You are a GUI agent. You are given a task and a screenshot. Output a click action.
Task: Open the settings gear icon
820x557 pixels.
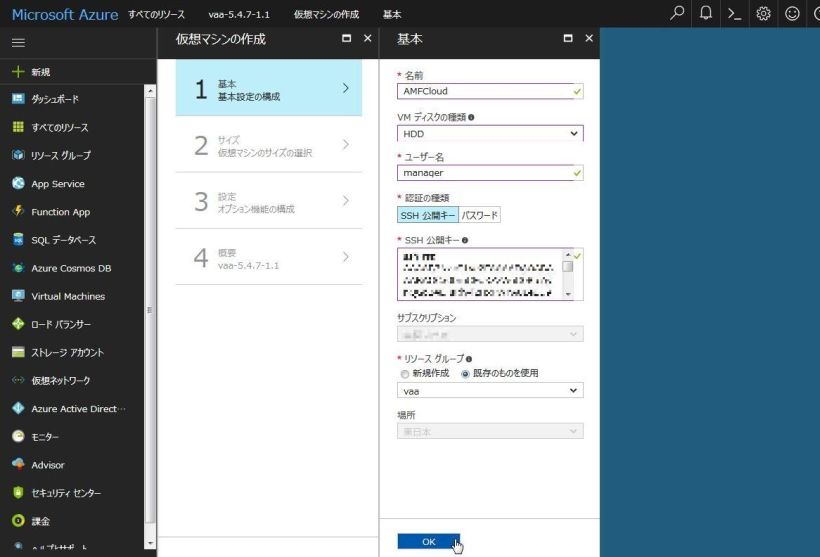[764, 14]
